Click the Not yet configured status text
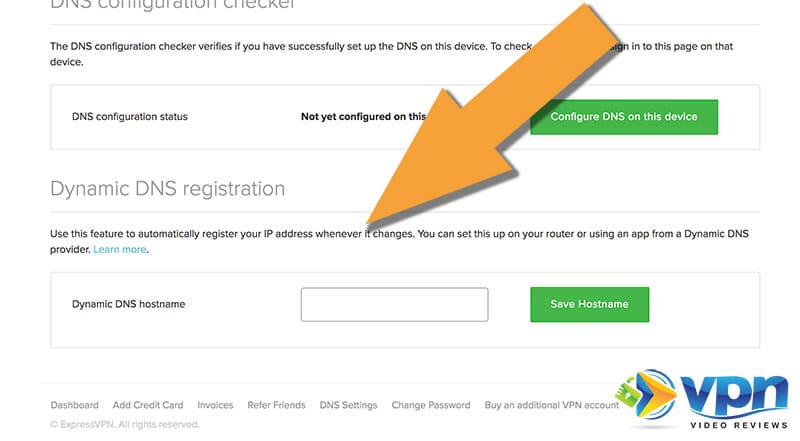 coord(363,116)
